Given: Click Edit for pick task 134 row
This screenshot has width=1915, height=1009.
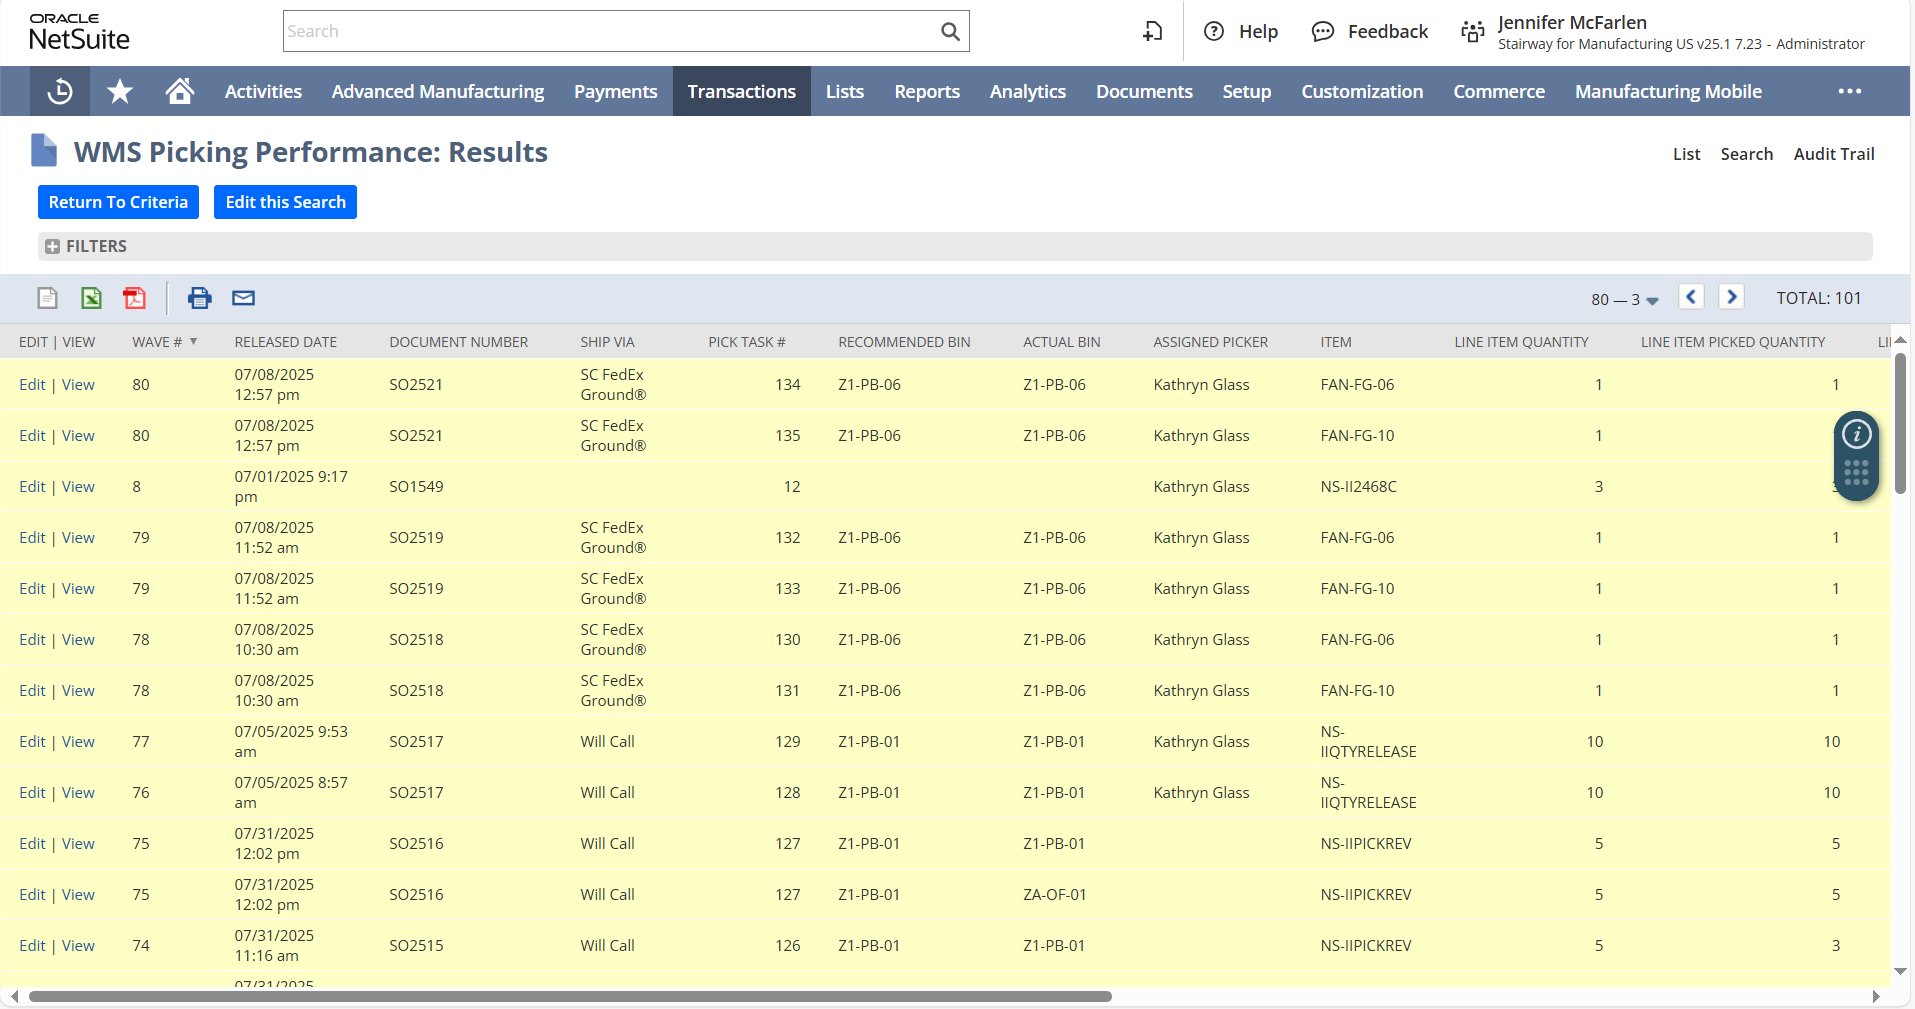Looking at the screenshot, I should tap(32, 385).
